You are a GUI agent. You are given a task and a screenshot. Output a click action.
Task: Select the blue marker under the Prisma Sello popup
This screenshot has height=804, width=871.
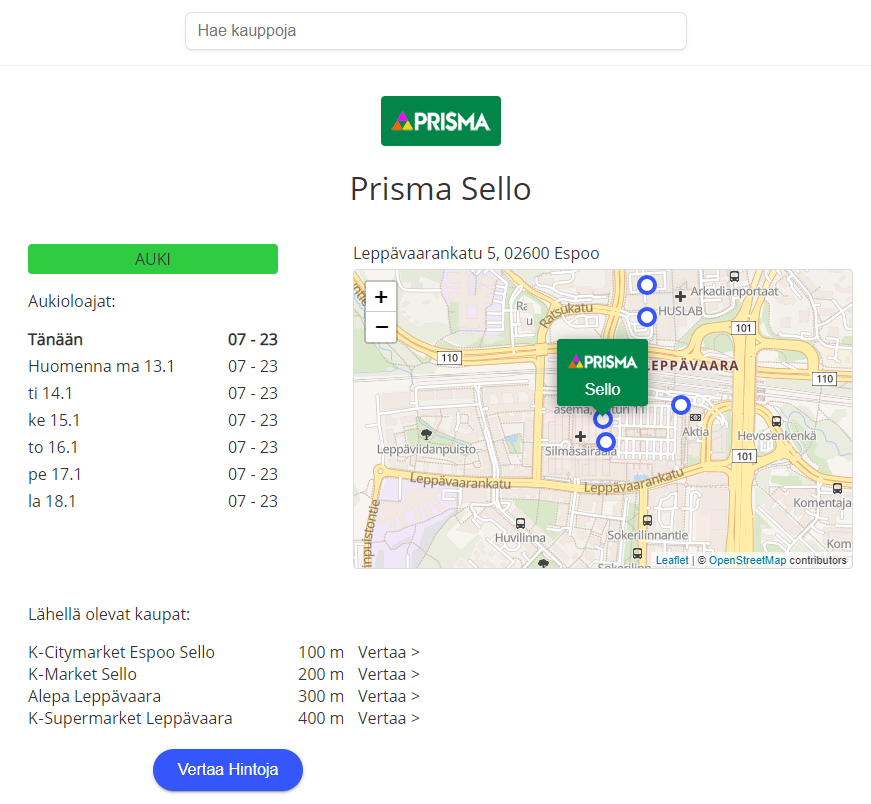coord(603,420)
